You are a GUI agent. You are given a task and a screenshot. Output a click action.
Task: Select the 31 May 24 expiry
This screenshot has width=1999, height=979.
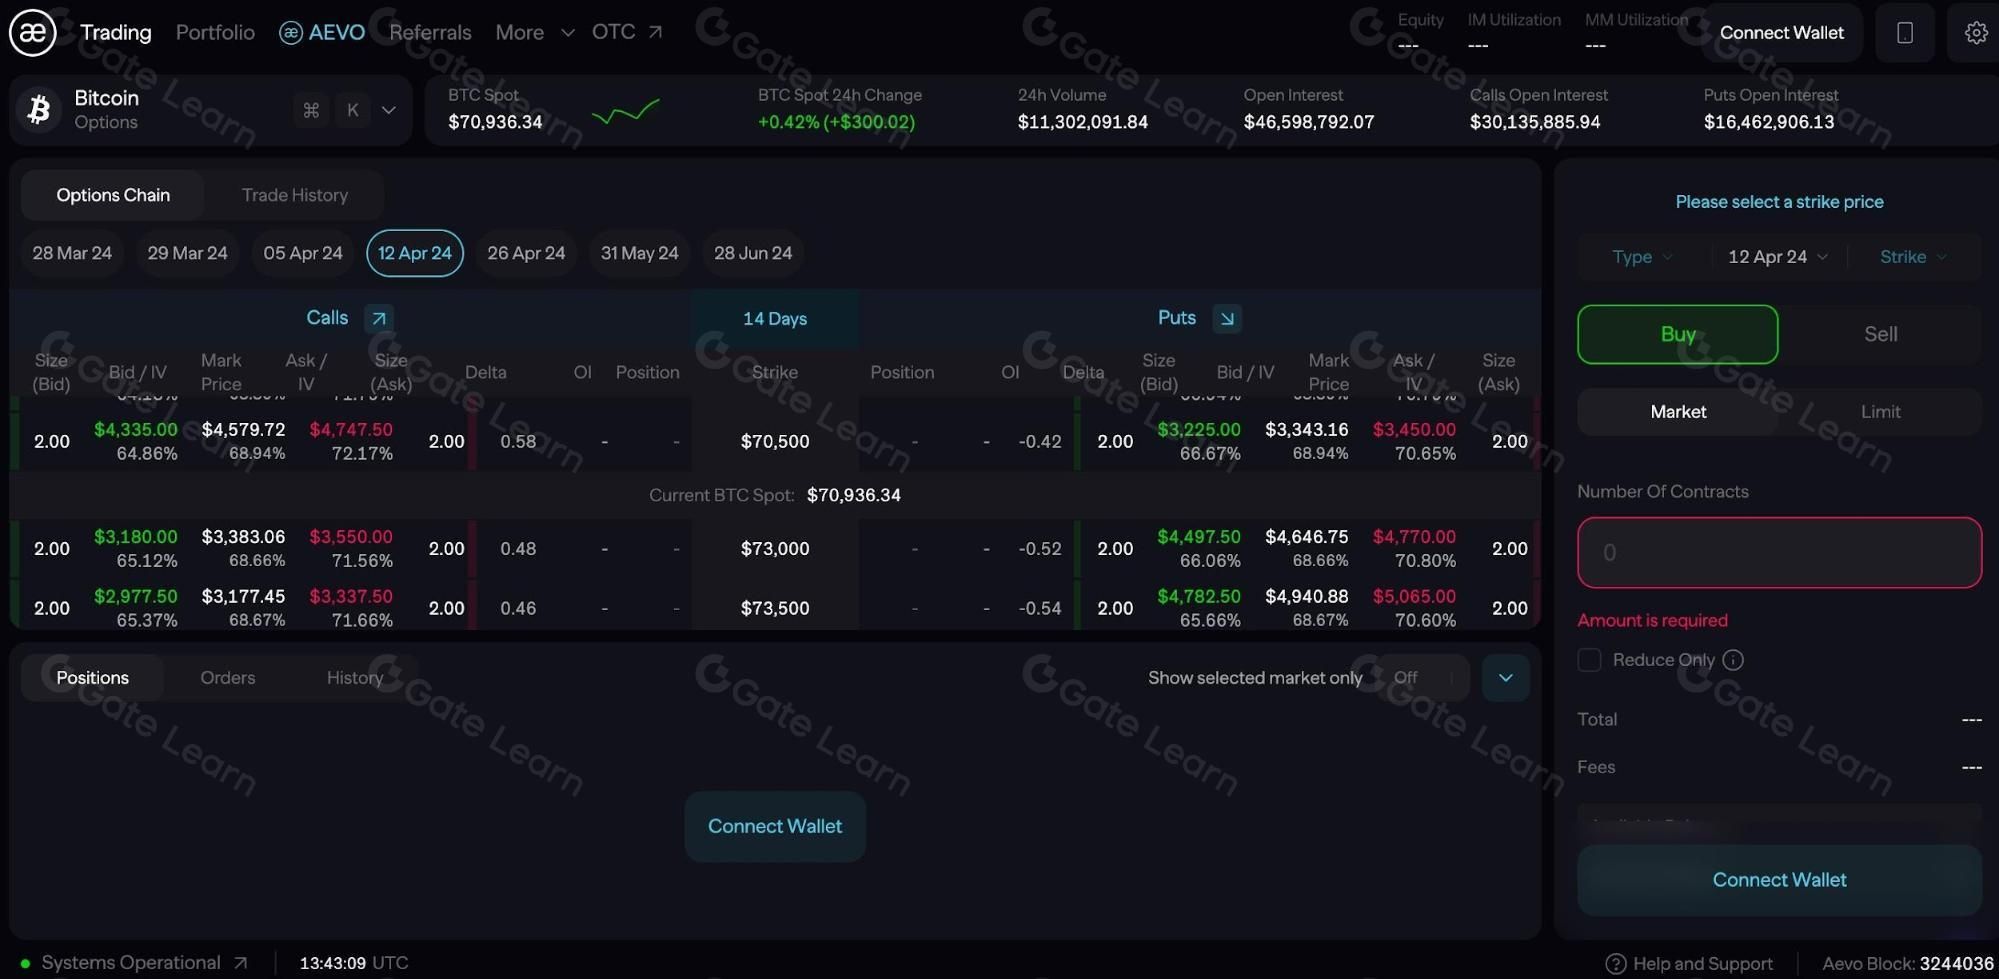(x=640, y=253)
